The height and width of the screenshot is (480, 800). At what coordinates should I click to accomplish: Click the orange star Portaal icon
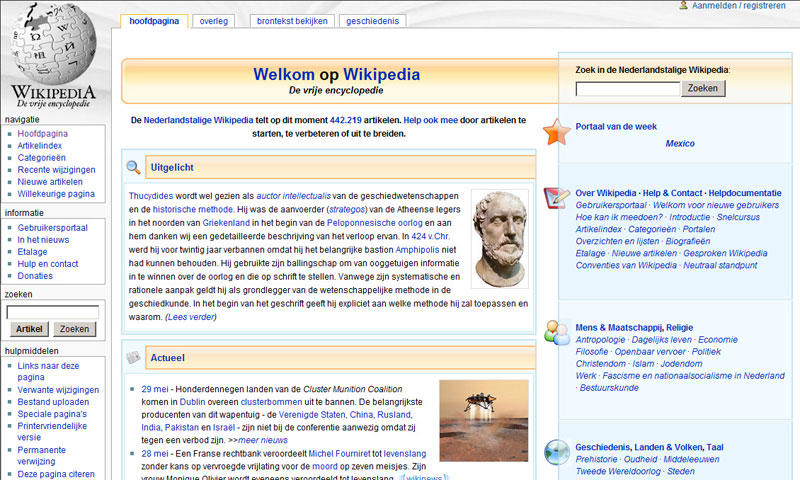[x=556, y=131]
